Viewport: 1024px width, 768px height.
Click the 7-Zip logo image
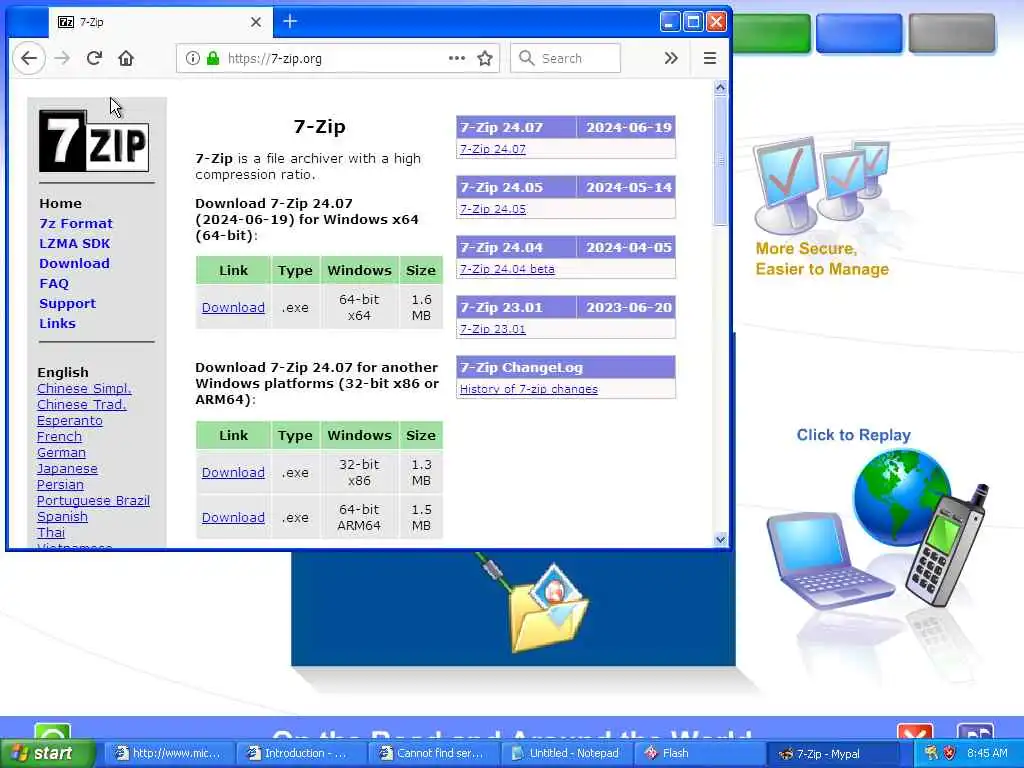pos(94,141)
